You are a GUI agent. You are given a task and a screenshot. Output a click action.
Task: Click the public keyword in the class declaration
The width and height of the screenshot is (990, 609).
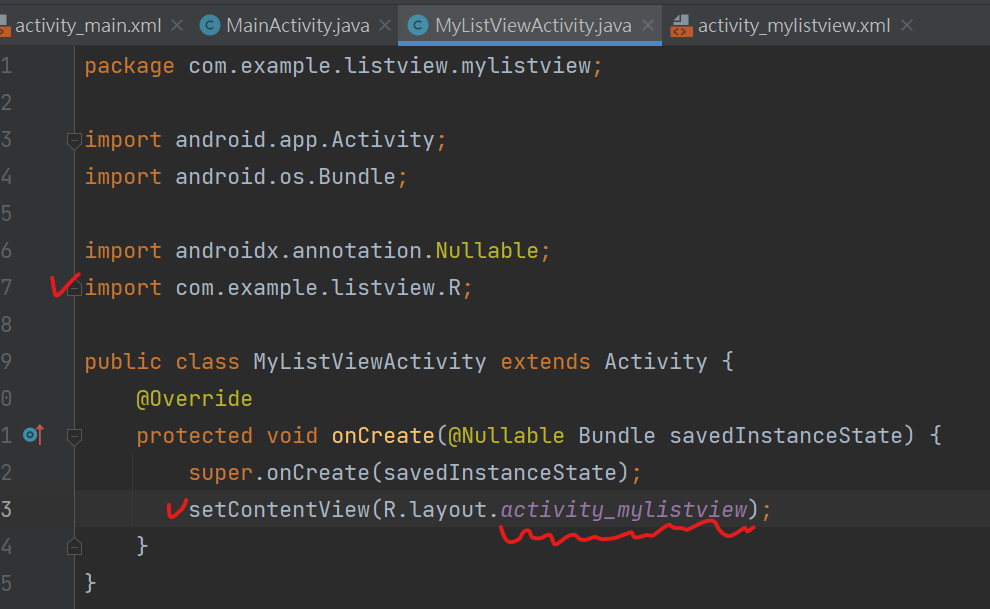123,362
